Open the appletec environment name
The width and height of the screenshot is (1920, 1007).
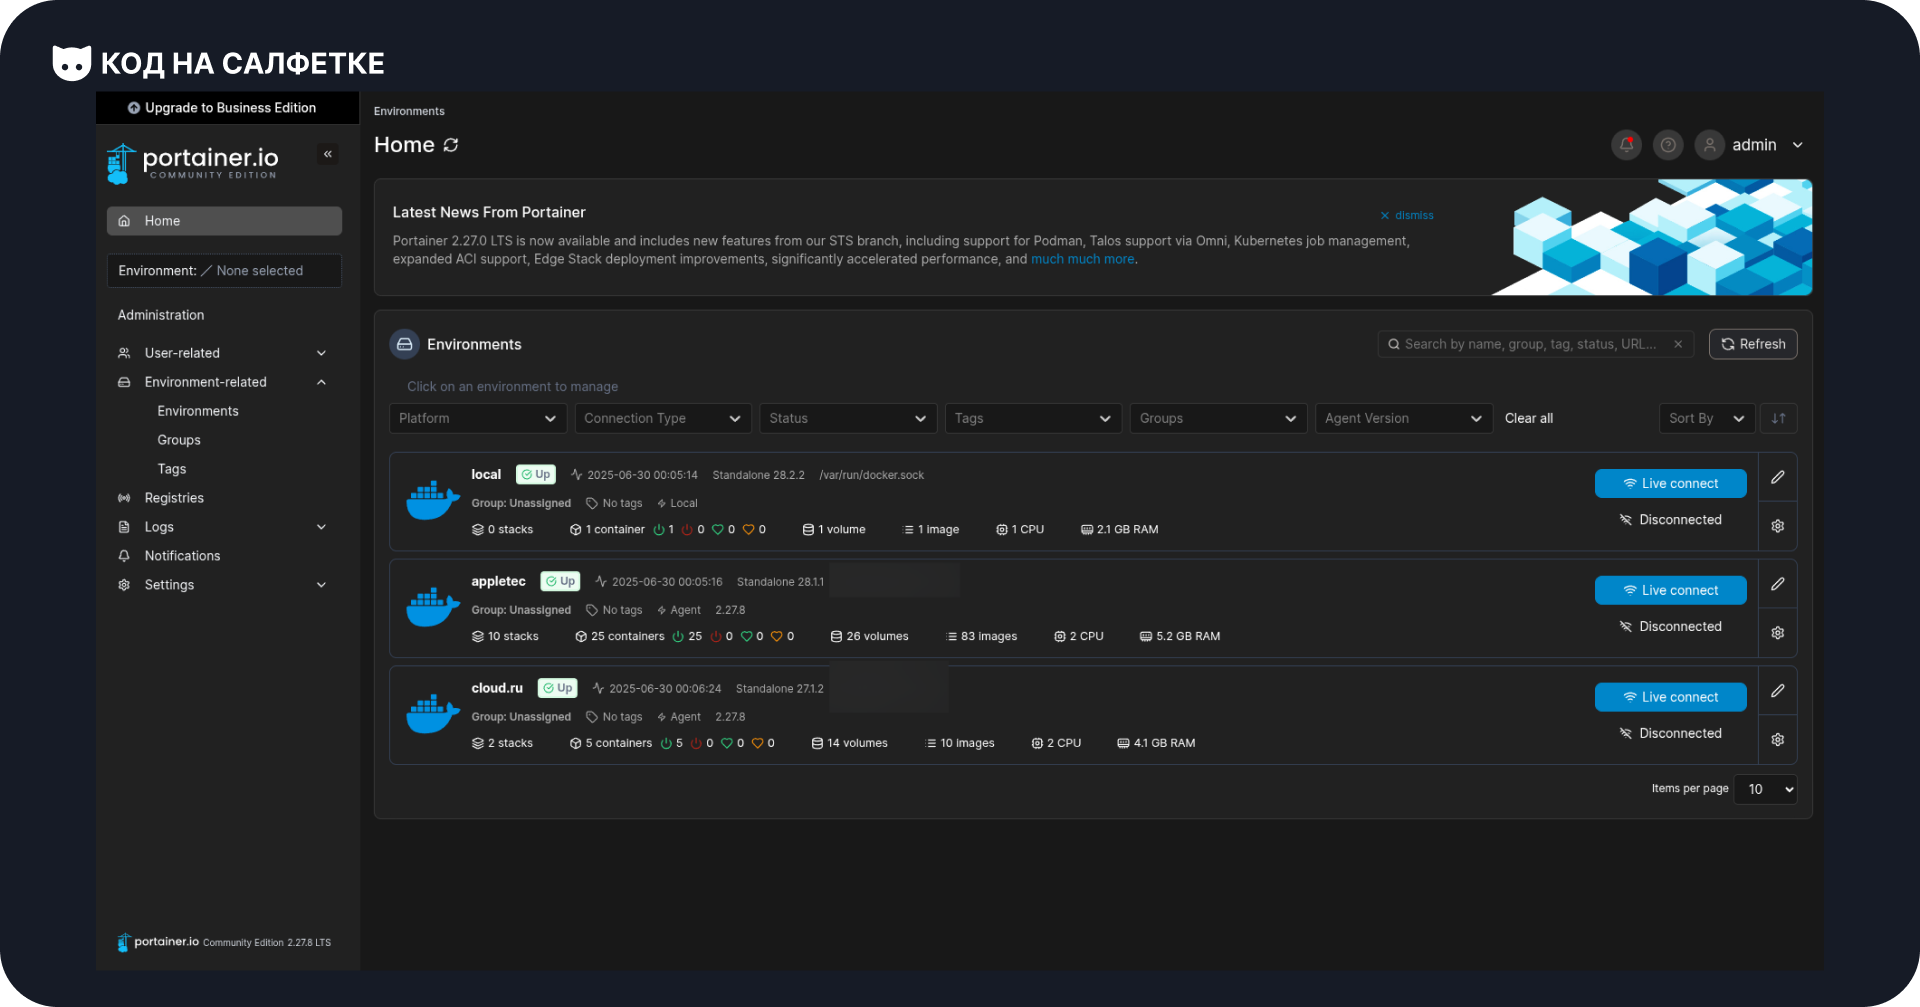[x=498, y=581]
